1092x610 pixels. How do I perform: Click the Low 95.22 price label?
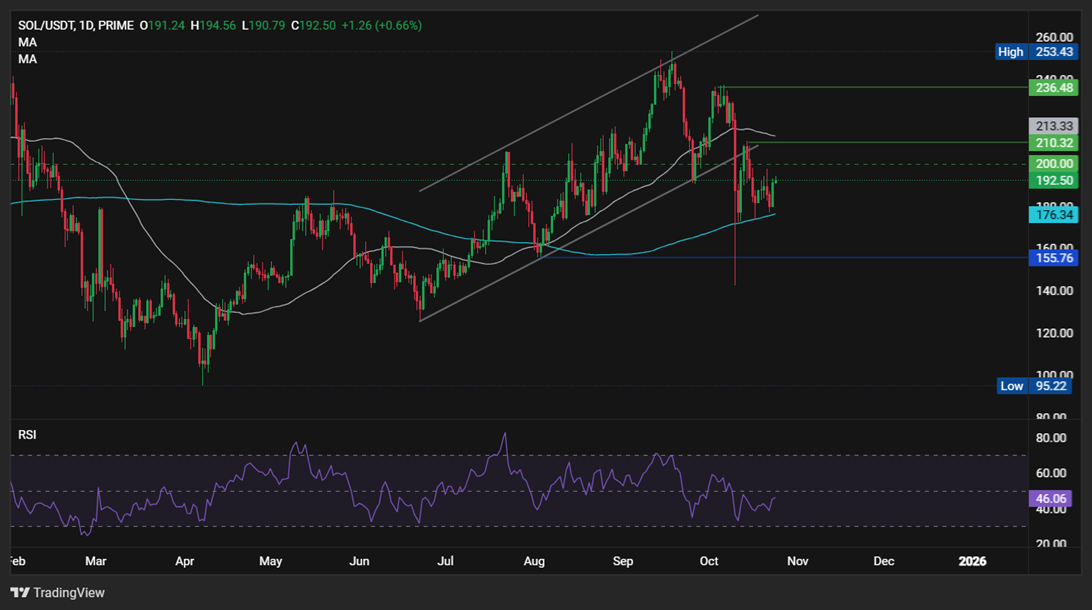[x=1037, y=386]
